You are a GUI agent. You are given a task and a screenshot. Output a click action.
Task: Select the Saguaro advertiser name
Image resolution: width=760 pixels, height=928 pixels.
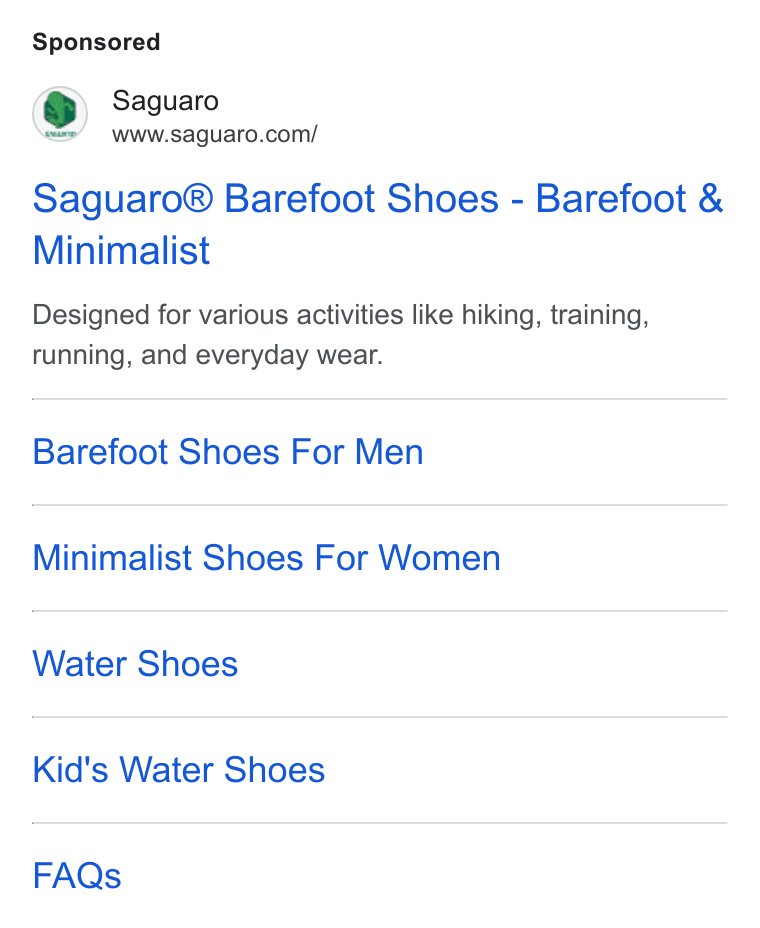click(x=166, y=101)
